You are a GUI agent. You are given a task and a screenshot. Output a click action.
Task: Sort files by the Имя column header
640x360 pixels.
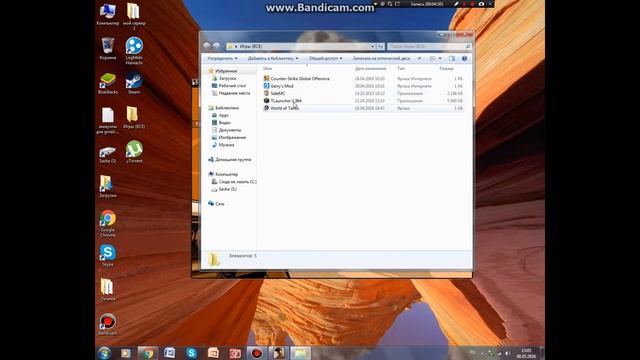pos(267,69)
